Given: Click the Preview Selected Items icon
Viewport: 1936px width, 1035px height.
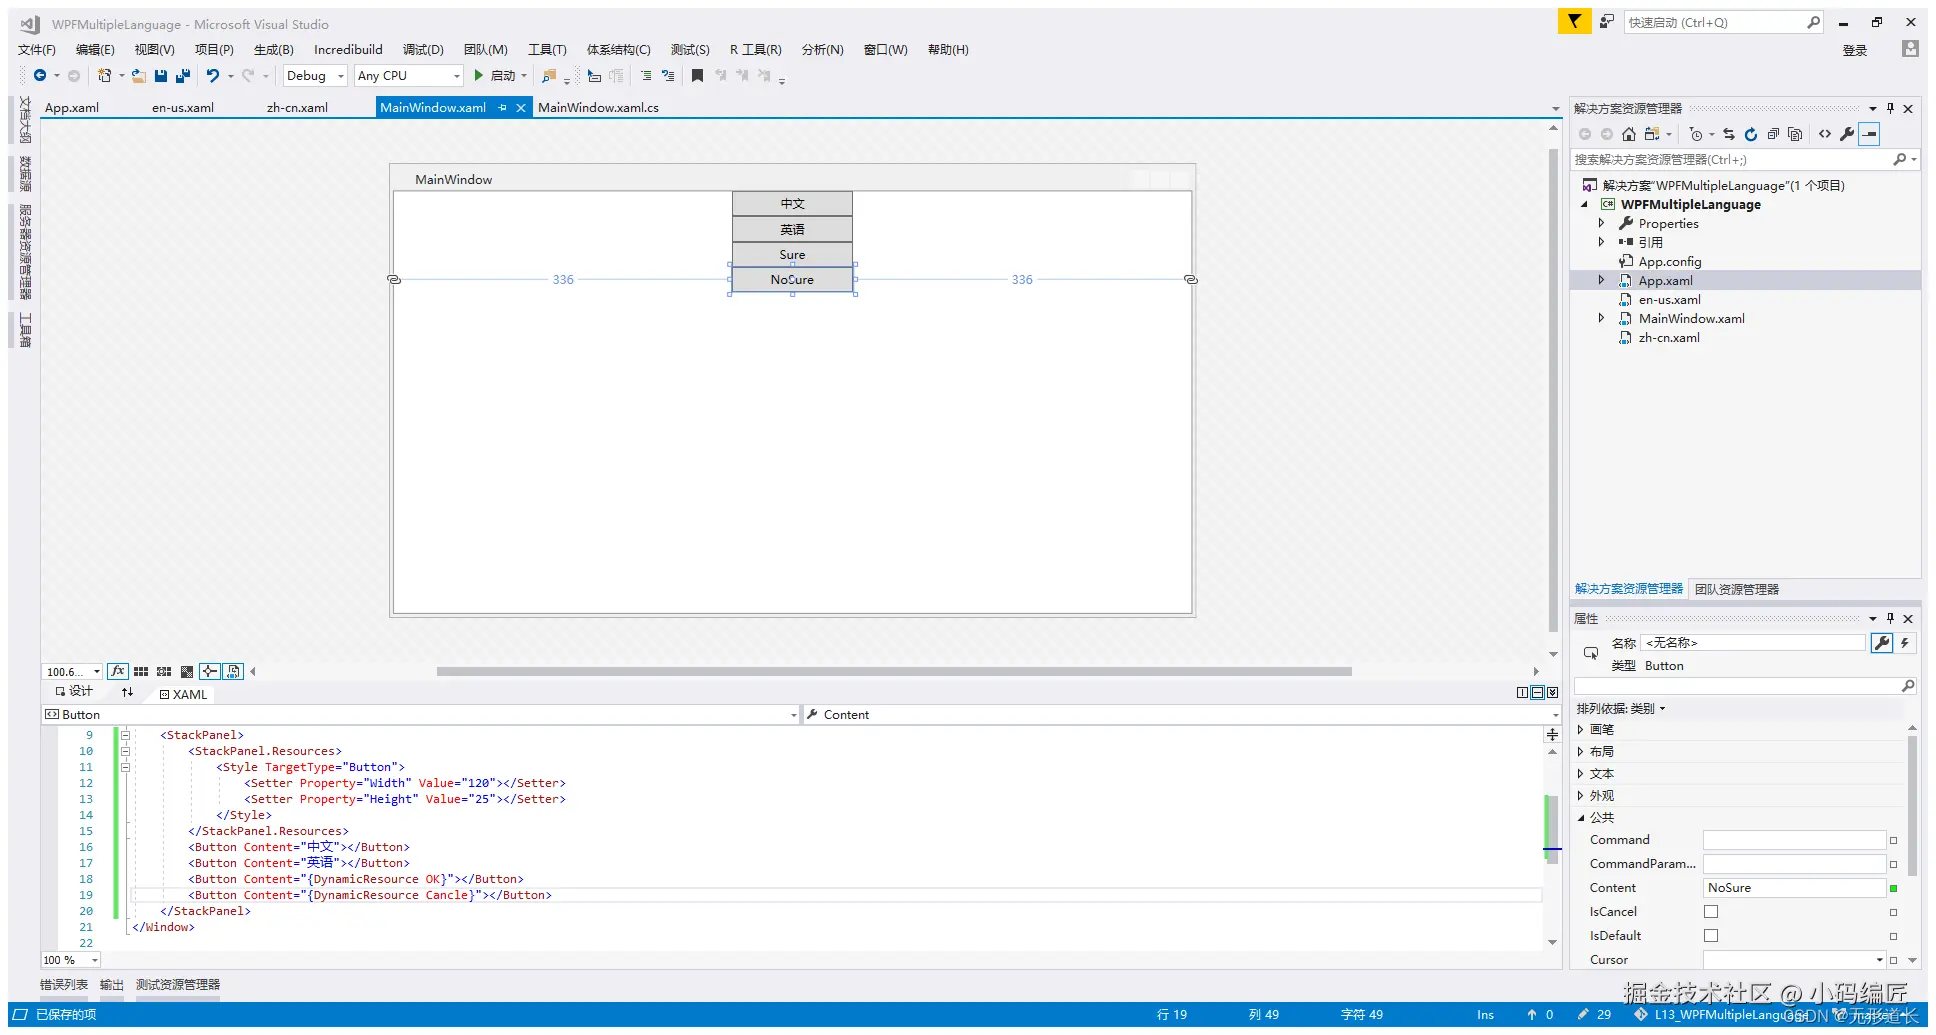Looking at the screenshot, I should pos(1870,134).
